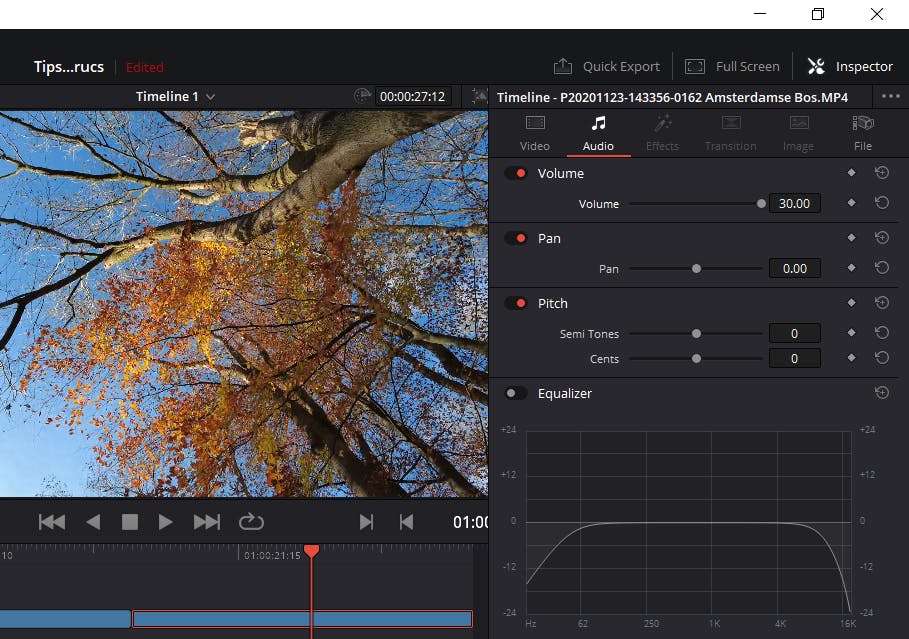Click the Semi Tones slider handle
This screenshot has width=909, height=639.
pos(696,333)
